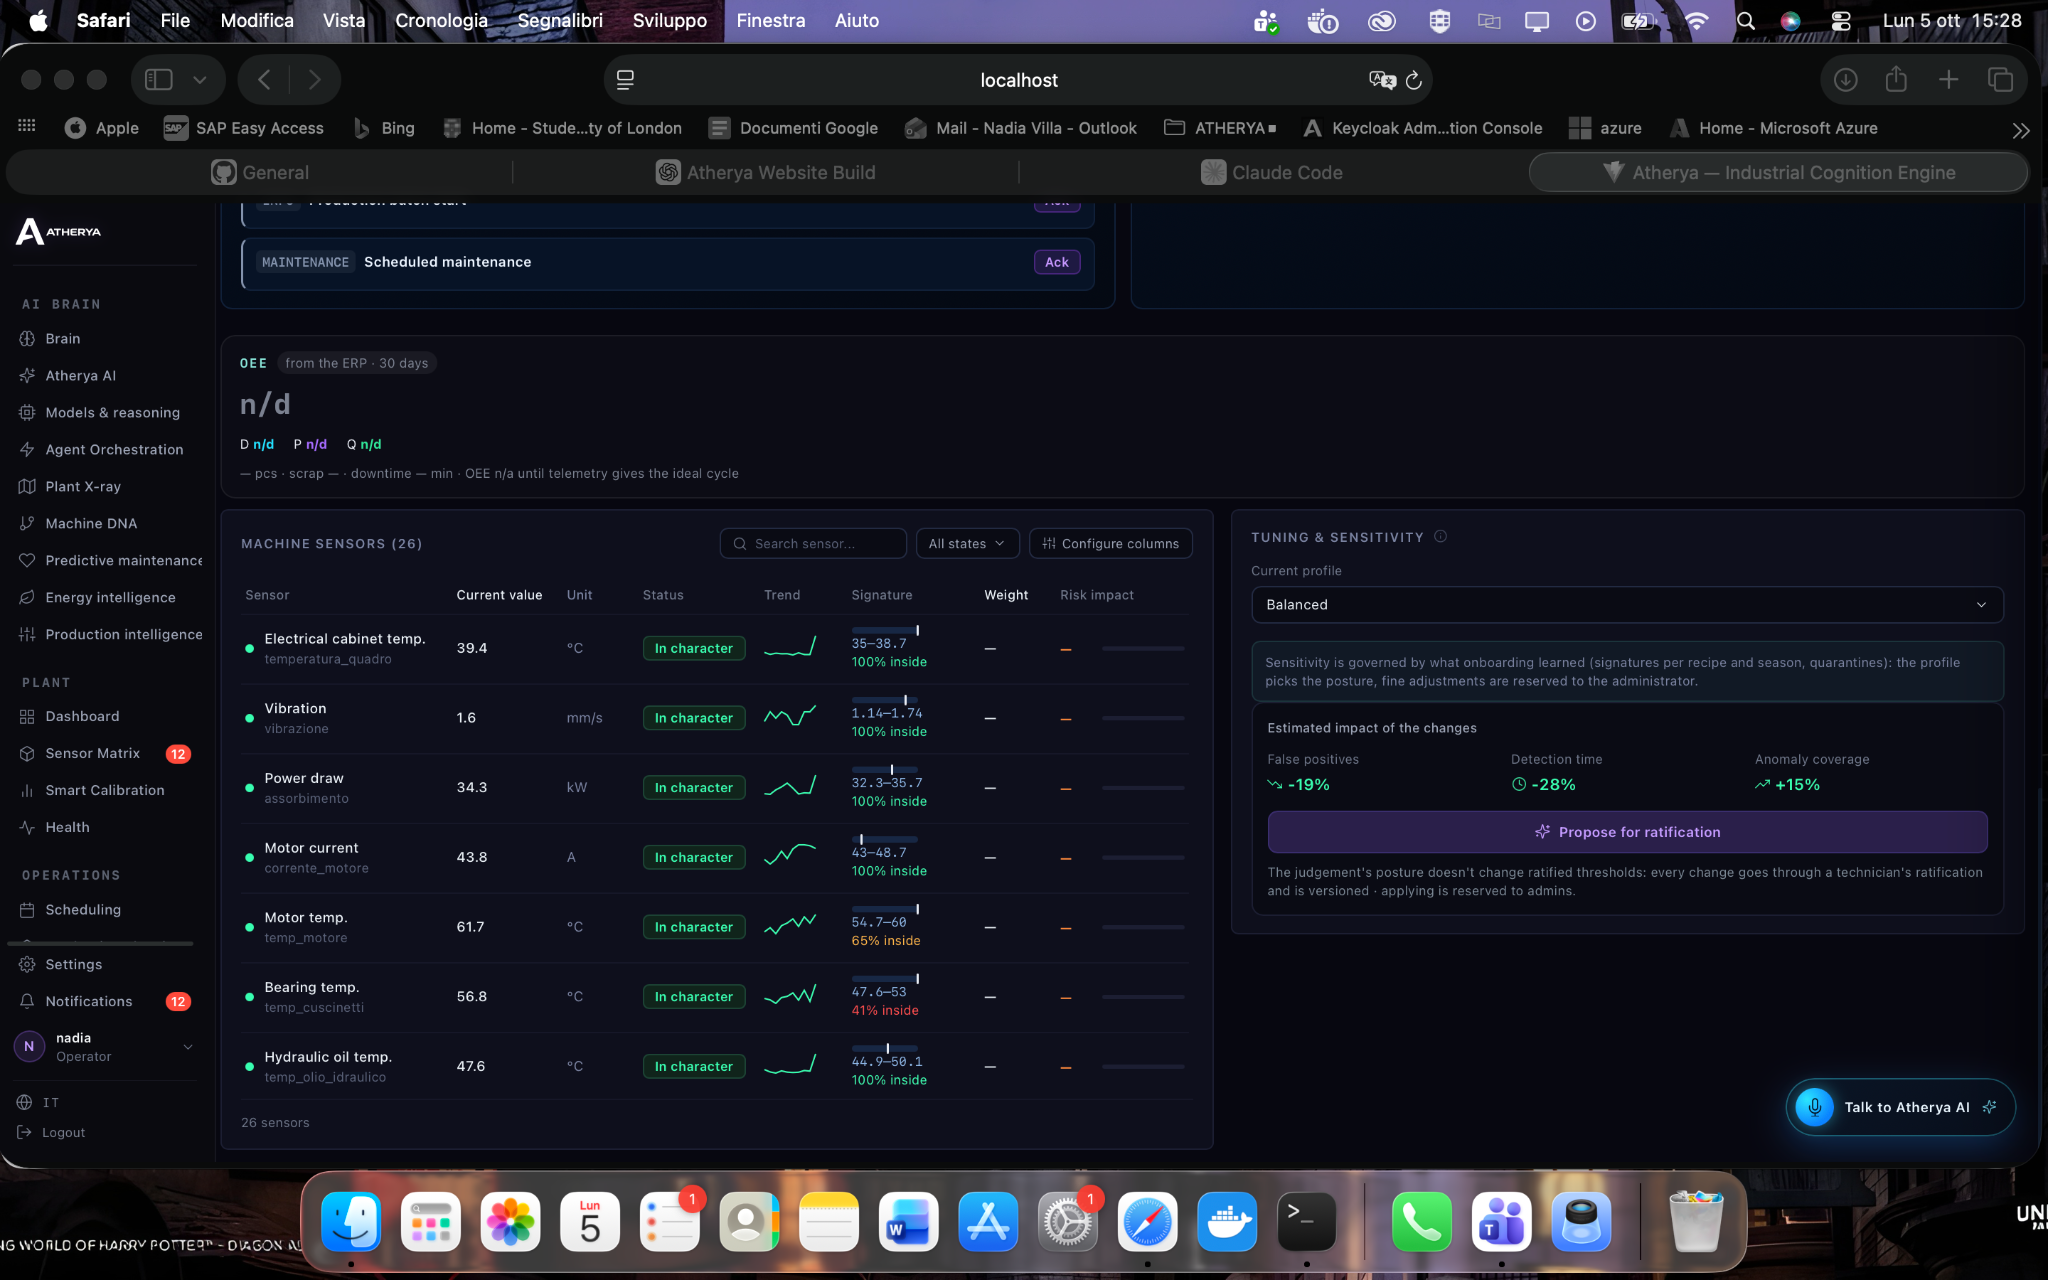The image size is (2048, 1280).
Task: Switch to Atherya Website Build tab
Action: pyautogui.click(x=766, y=172)
